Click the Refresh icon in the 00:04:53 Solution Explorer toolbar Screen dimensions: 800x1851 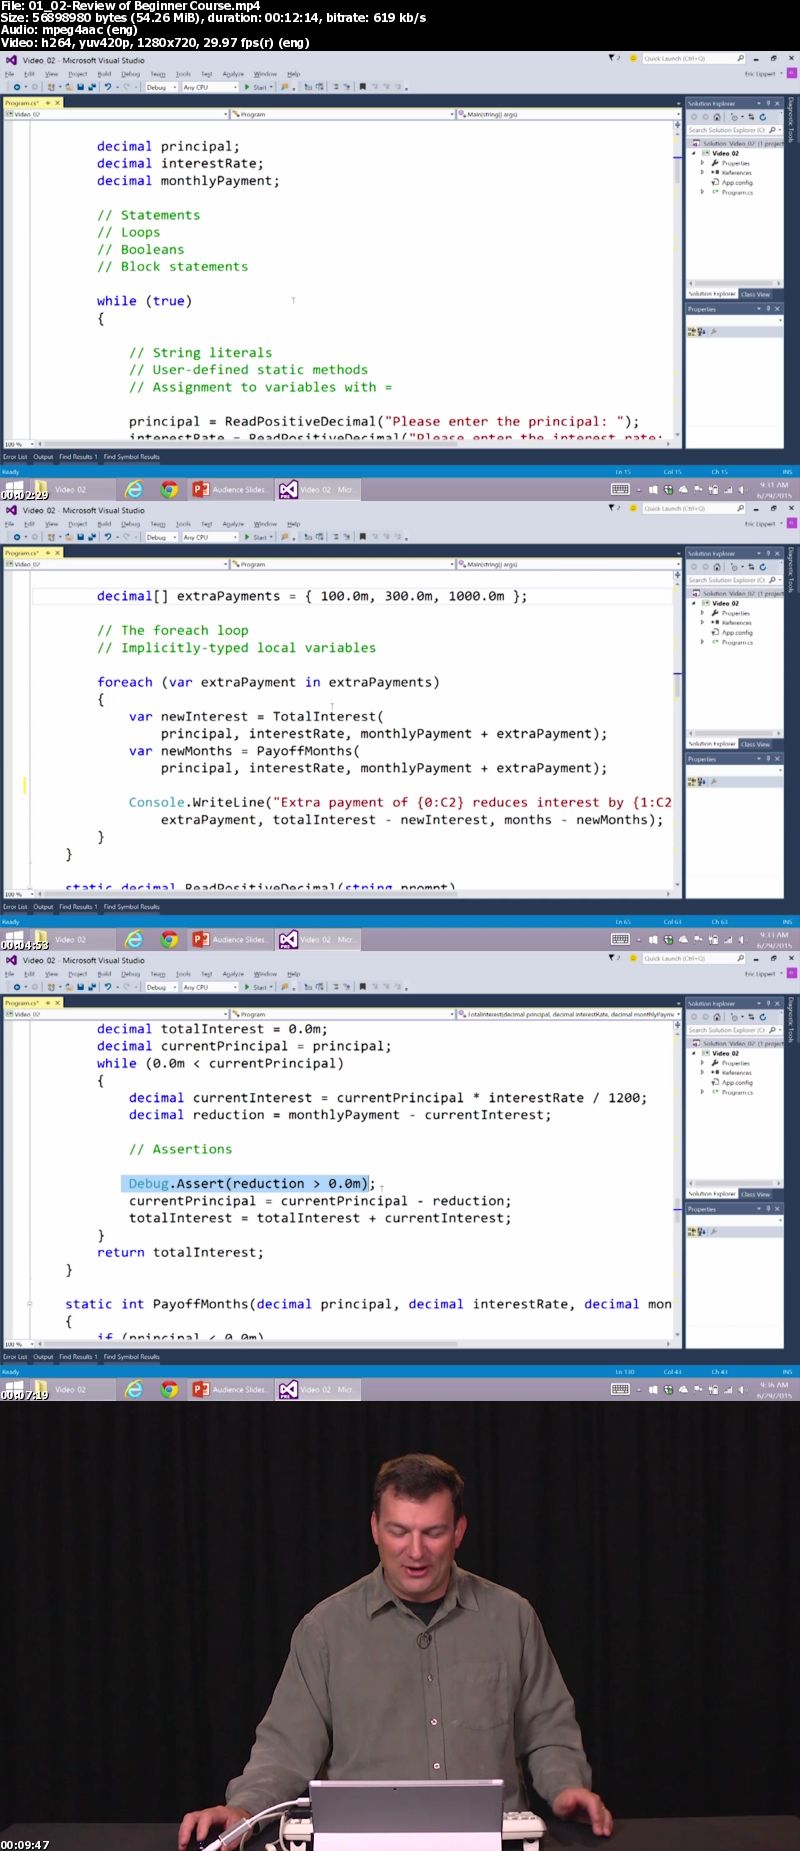click(762, 567)
